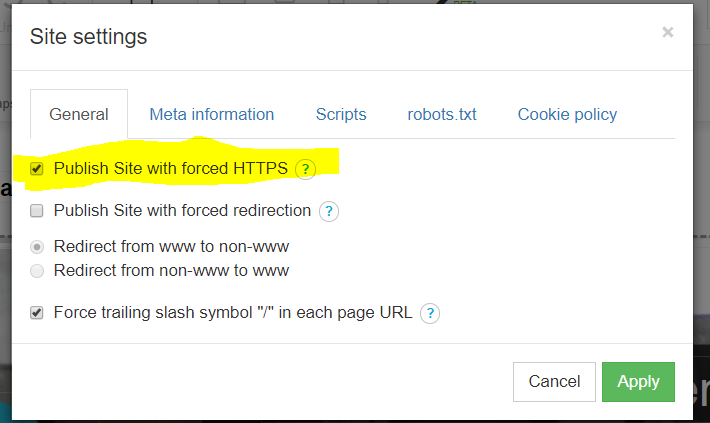Select Redirect from www to non-www
710x423 pixels.
[37, 247]
